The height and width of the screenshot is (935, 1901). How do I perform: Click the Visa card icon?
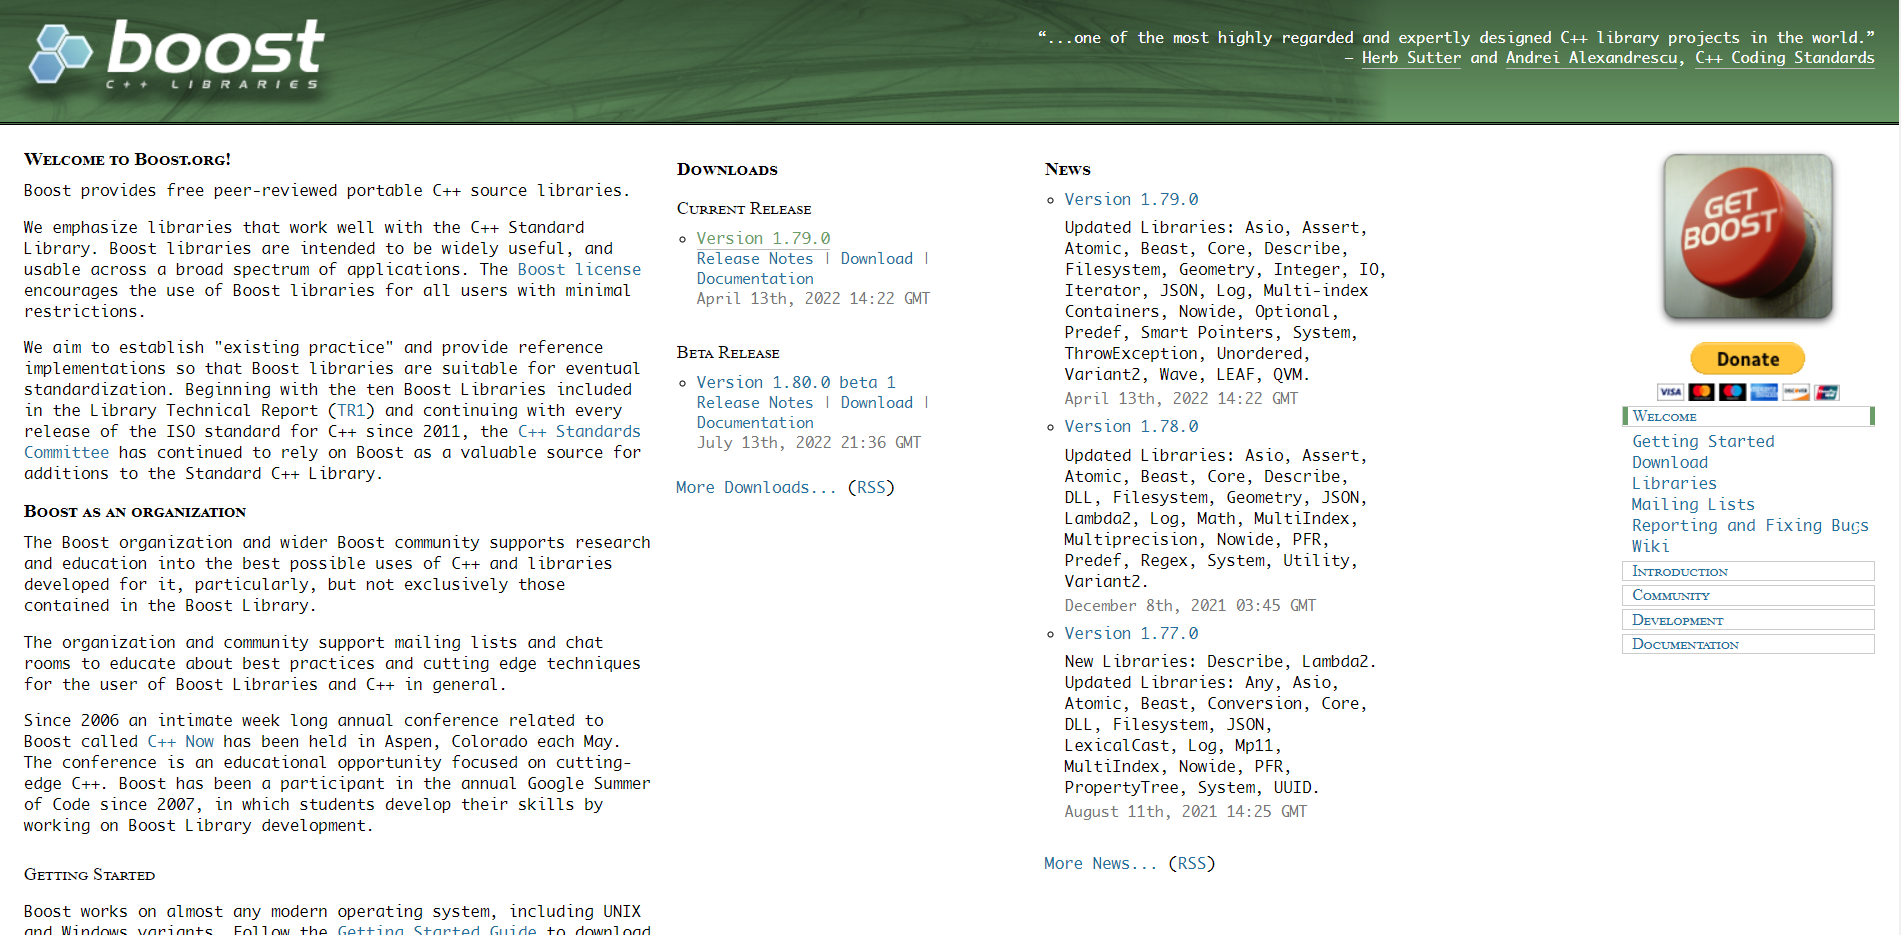pyautogui.click(x=1670, y=392)
